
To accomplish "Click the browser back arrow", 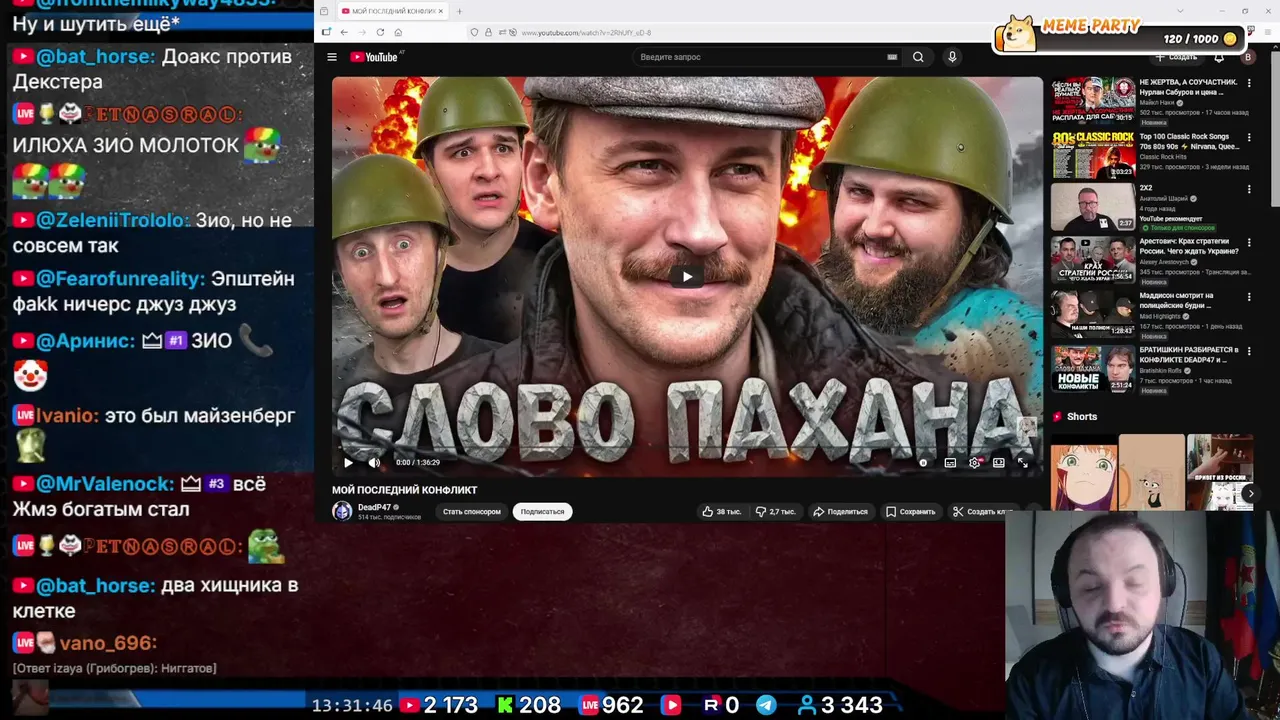I will pos(344,32).
